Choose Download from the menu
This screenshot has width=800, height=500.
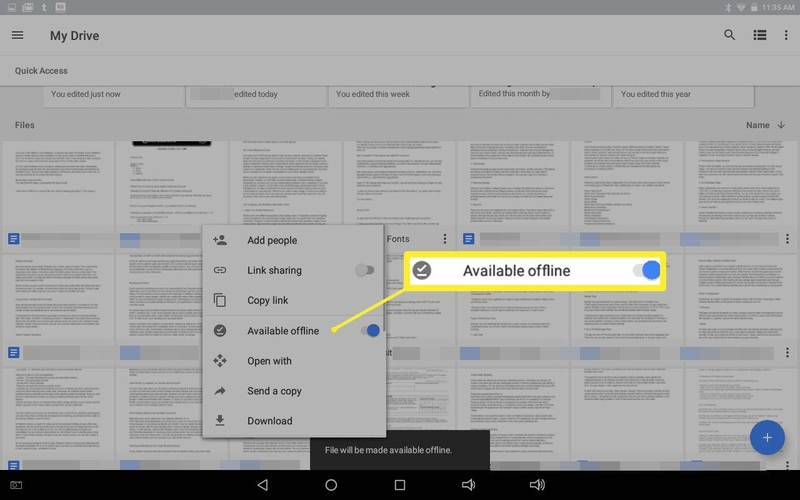tap(293, 420)
